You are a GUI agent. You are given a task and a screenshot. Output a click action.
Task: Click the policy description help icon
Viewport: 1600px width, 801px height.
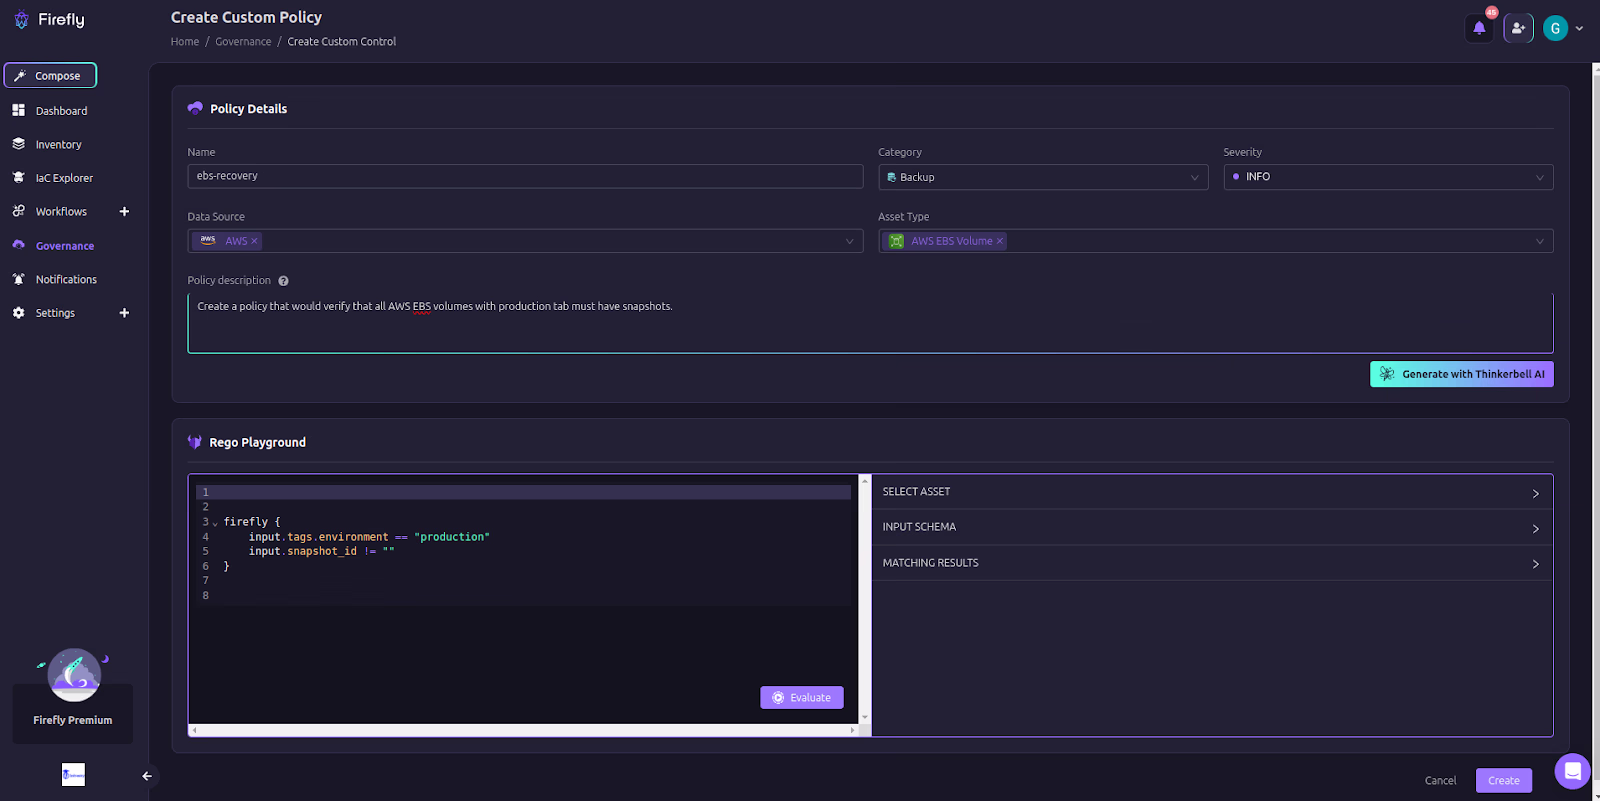[283, 281]
